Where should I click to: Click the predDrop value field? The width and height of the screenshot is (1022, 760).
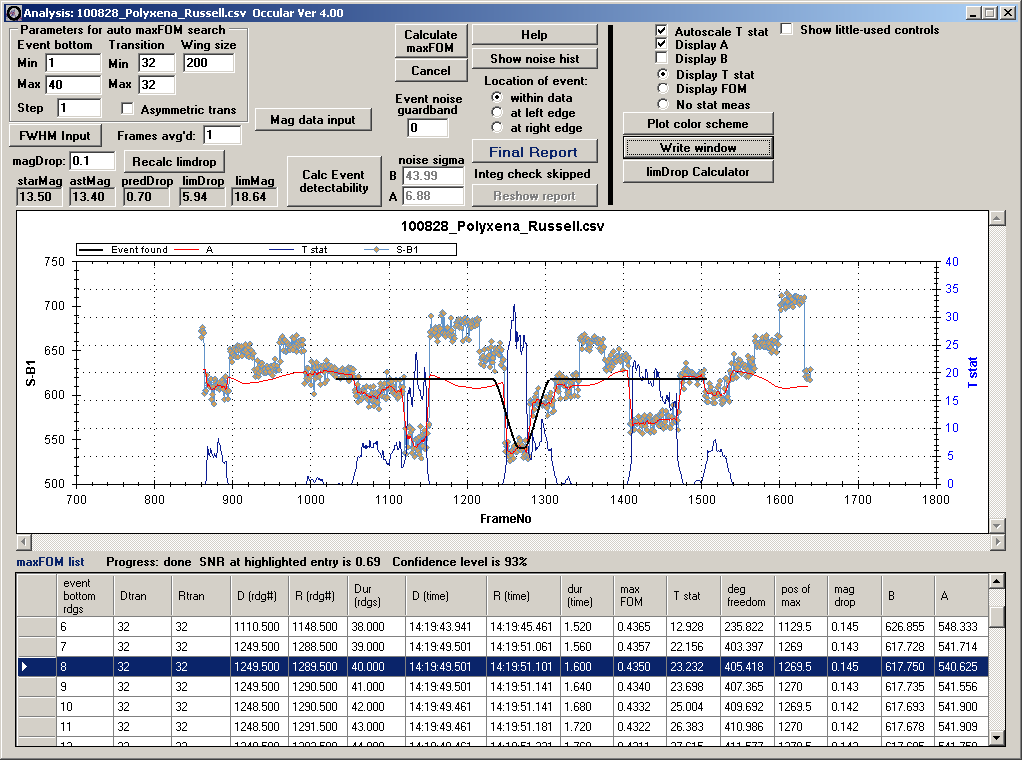pos(147,197)
